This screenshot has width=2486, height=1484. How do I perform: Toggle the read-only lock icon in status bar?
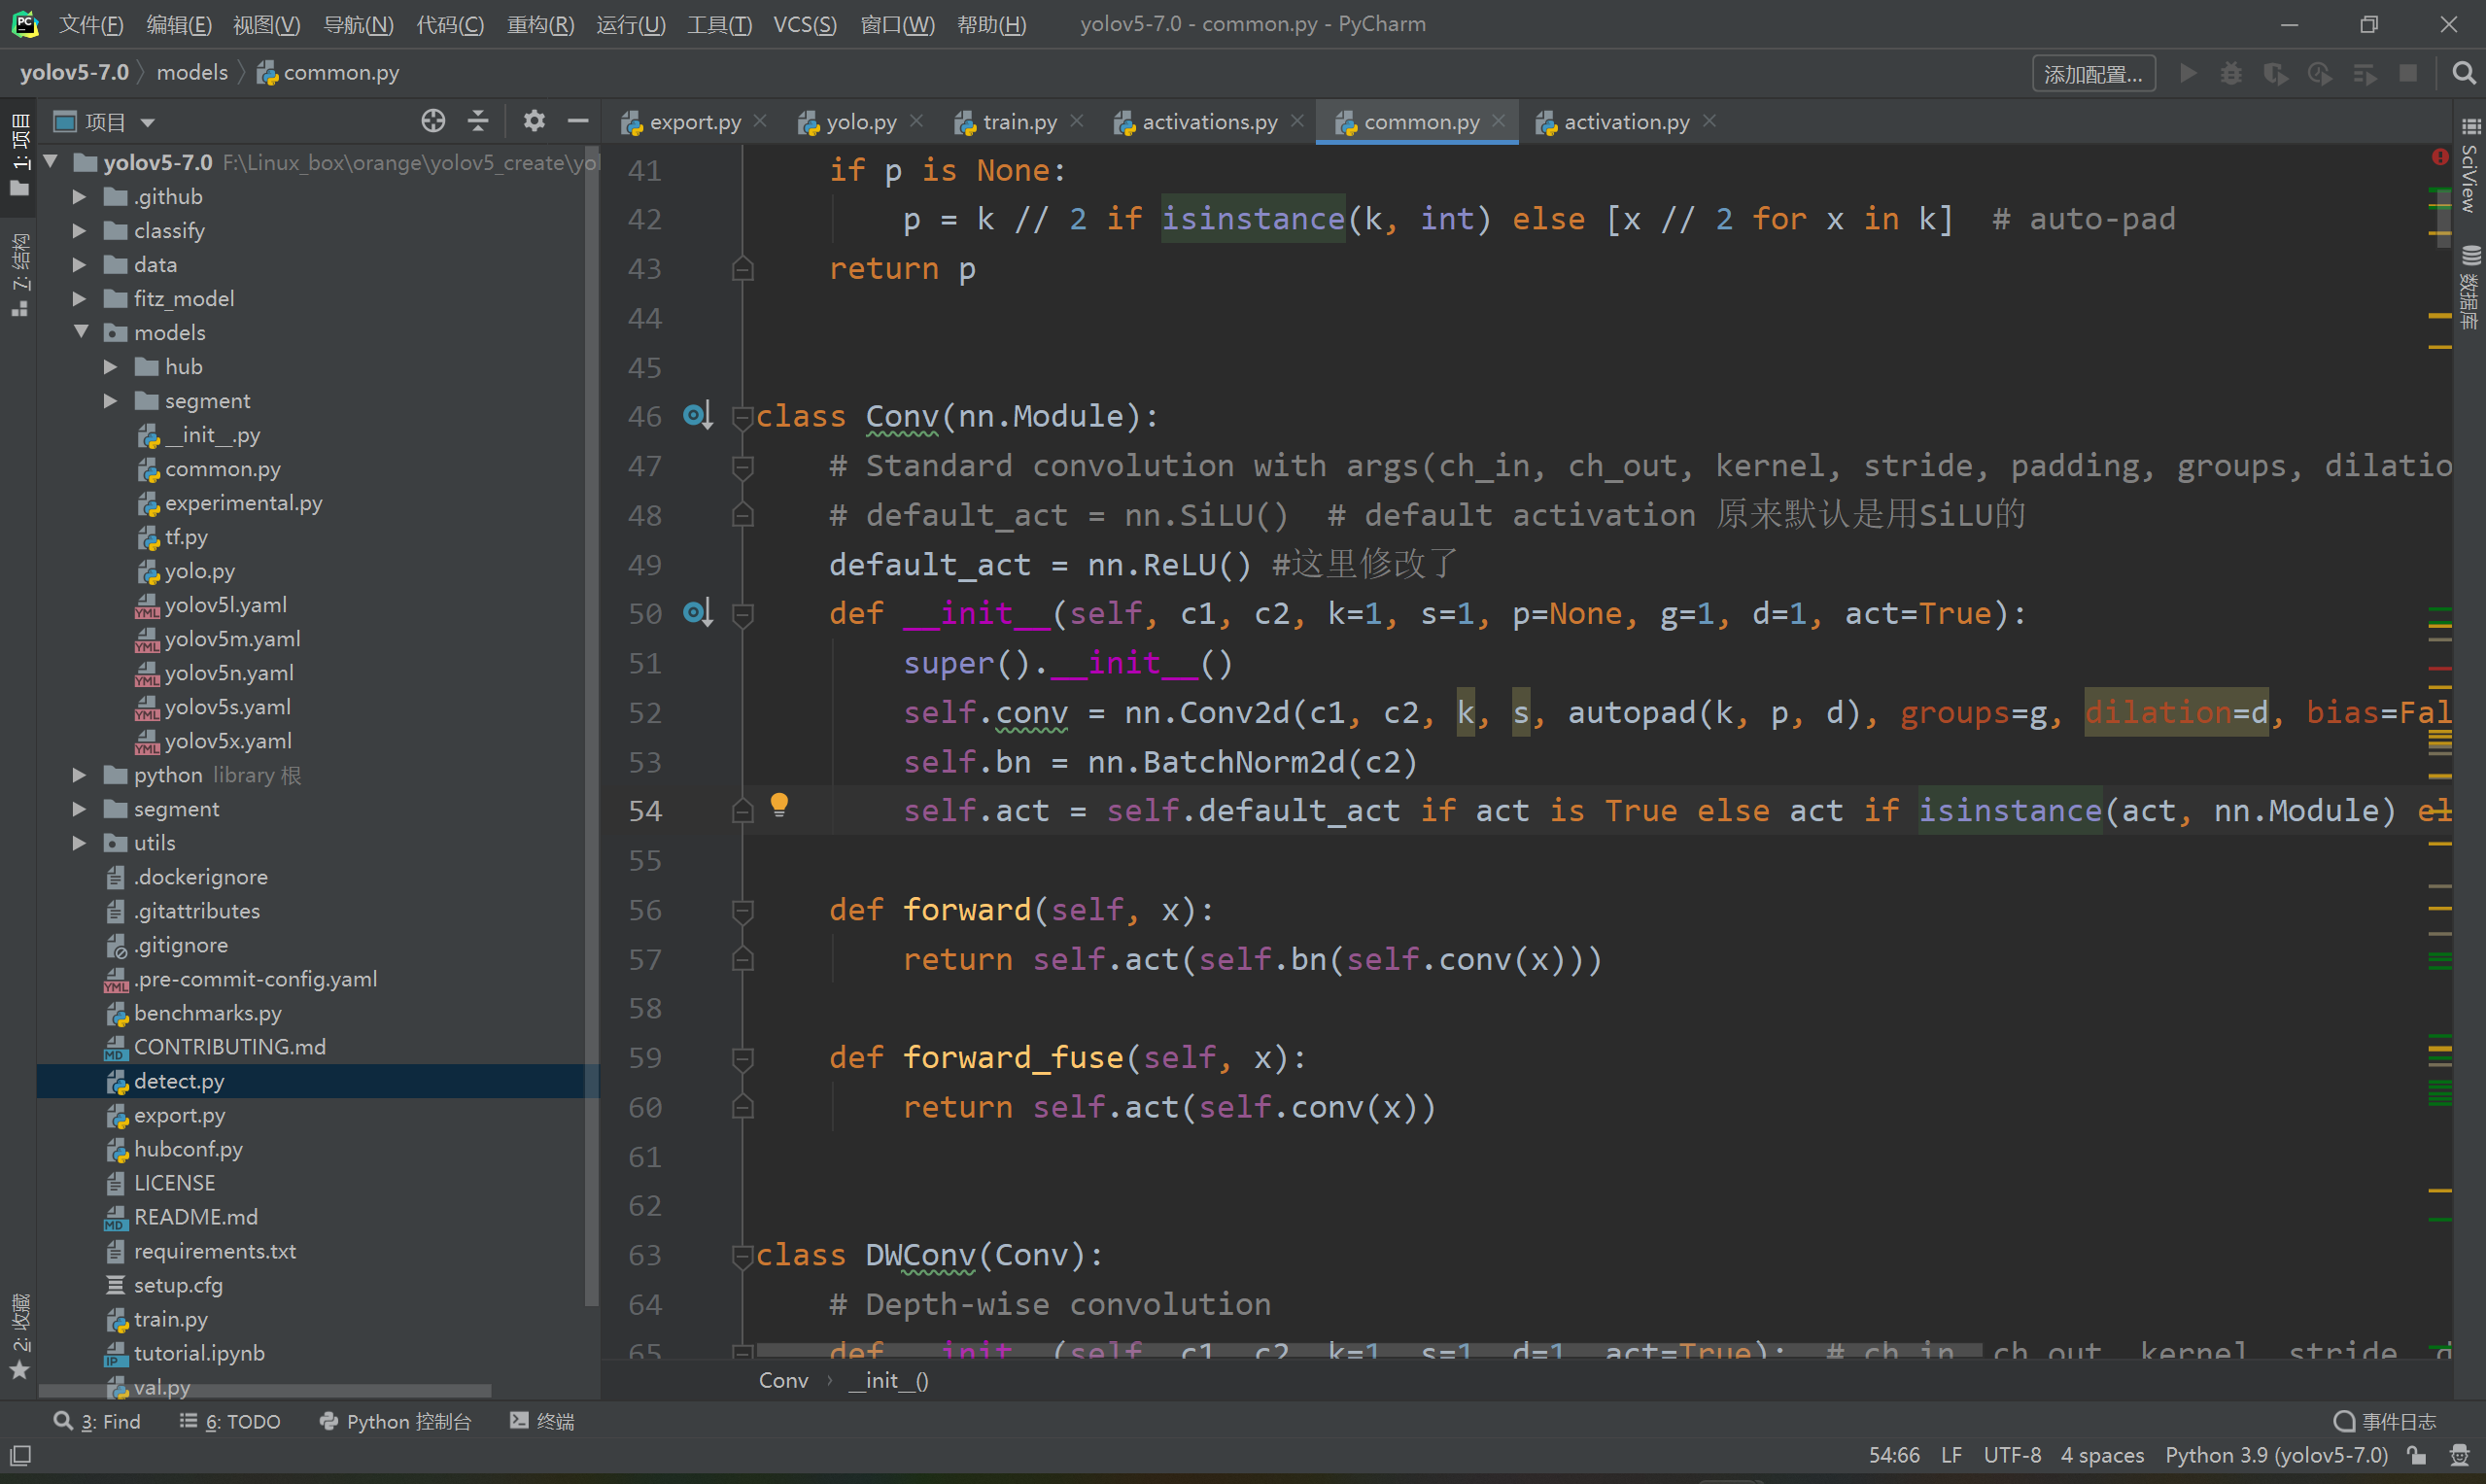click(2417, 1455)
